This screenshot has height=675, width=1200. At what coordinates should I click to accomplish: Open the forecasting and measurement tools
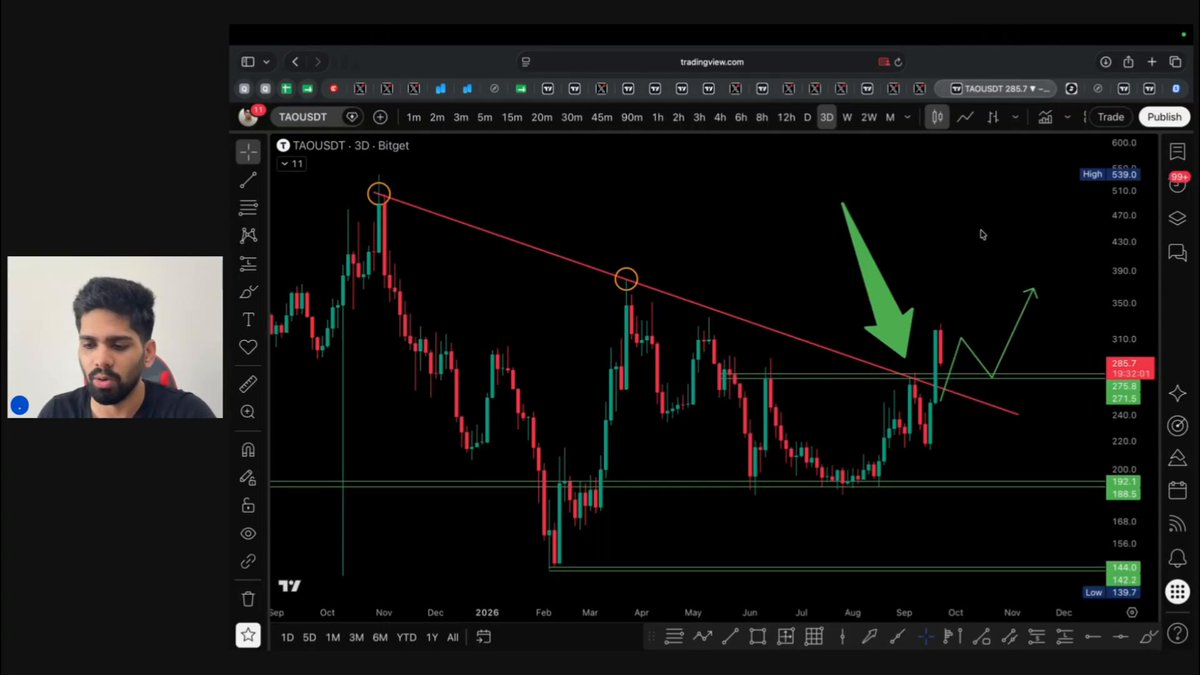click(248, 264)
